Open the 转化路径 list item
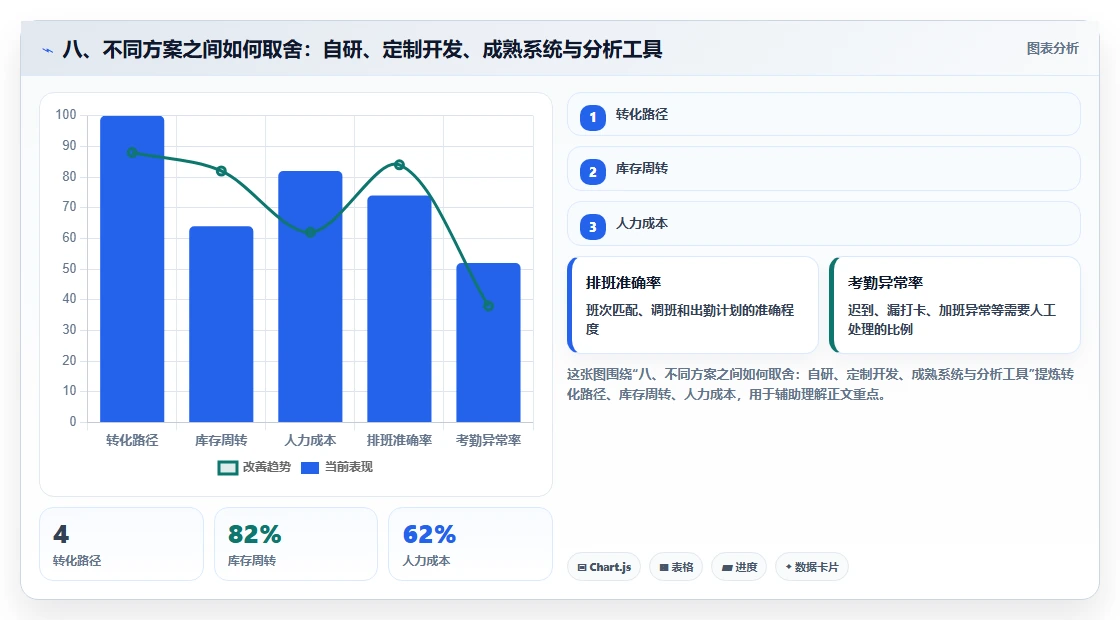This screenshot has width=1120, height=620. tap(824, 114)
